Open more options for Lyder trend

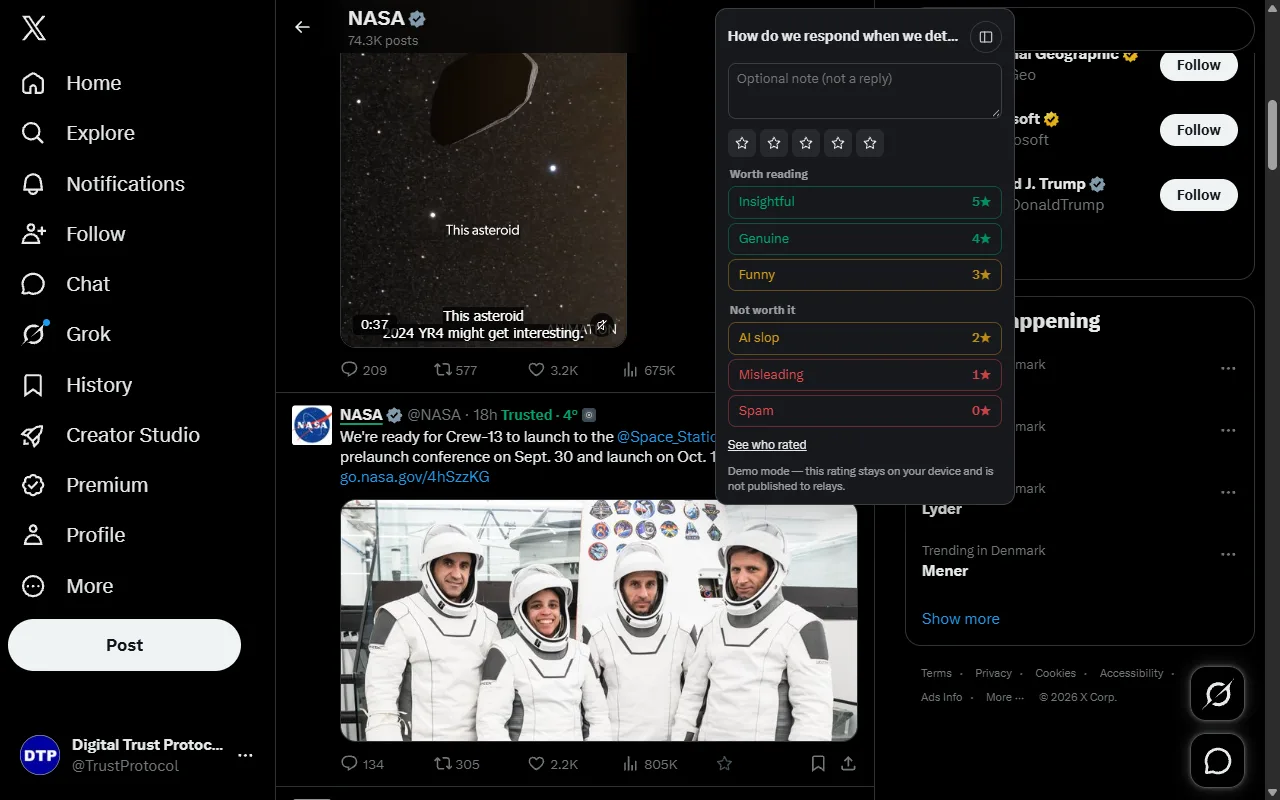pos(1228,492)
